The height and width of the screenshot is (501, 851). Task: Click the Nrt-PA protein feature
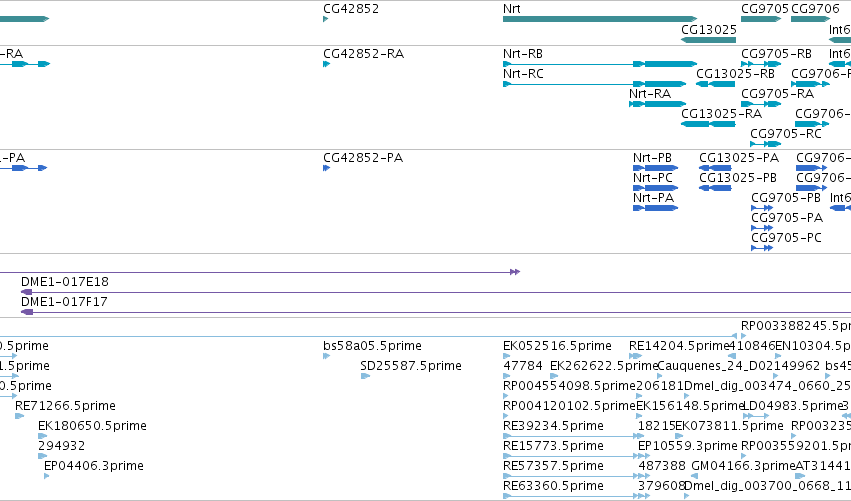point(656,208)
